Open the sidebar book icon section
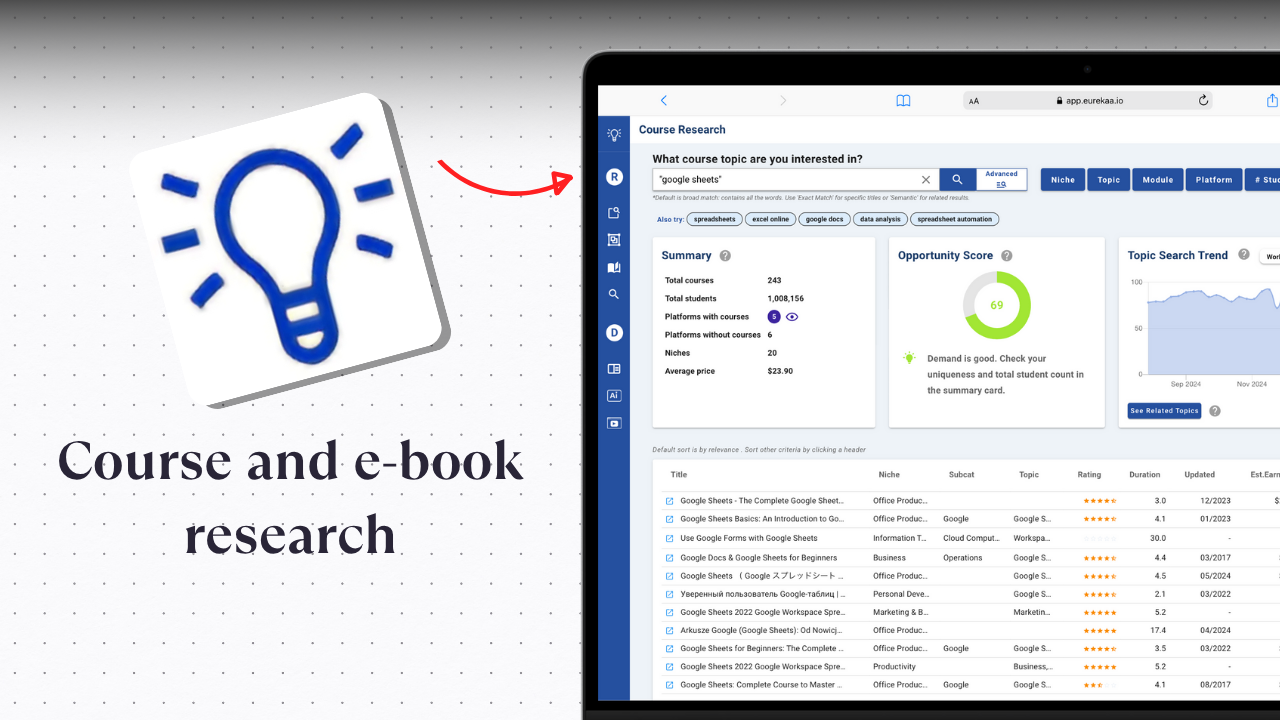Viewport: 1280px width, 720px height. click(614, 267)
